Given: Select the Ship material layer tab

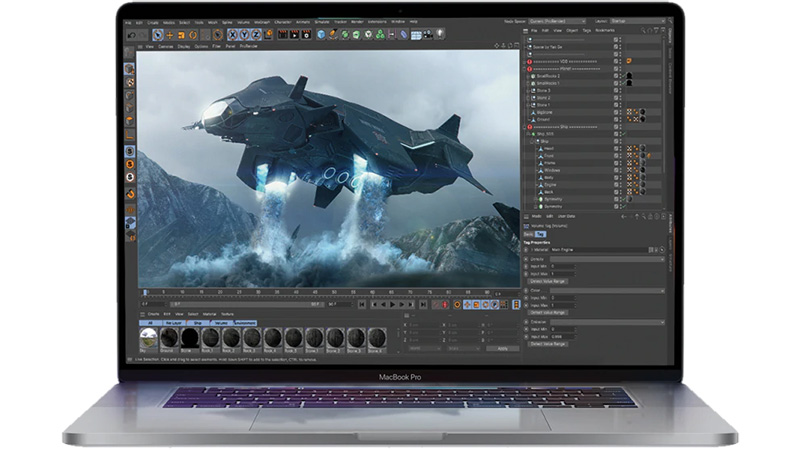Looking at the screenshot, I should [197, 323].
